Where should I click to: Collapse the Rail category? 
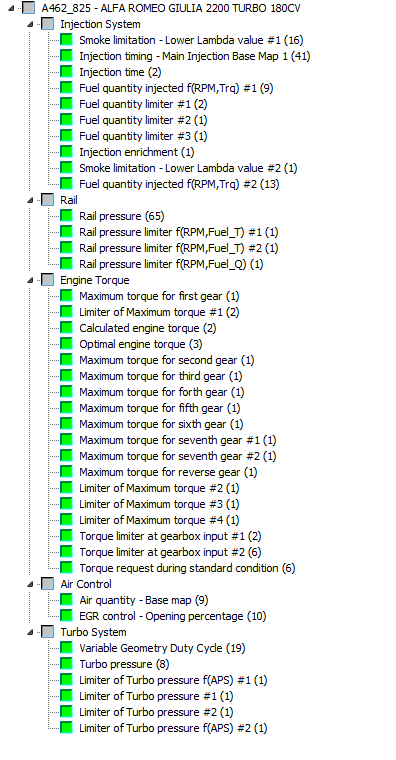31,200
